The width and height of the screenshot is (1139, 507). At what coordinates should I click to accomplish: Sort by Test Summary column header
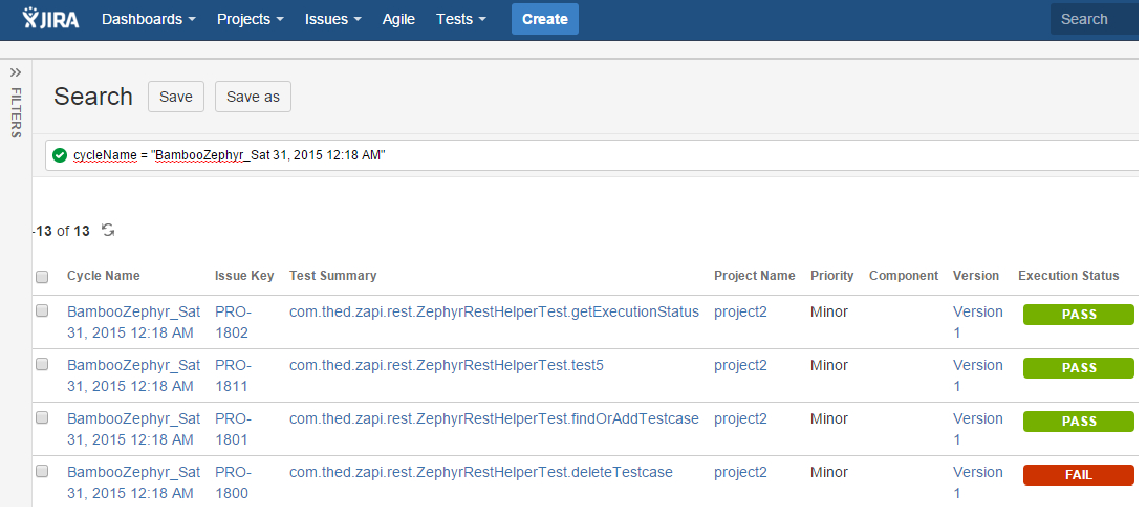[x=333, y=275]
